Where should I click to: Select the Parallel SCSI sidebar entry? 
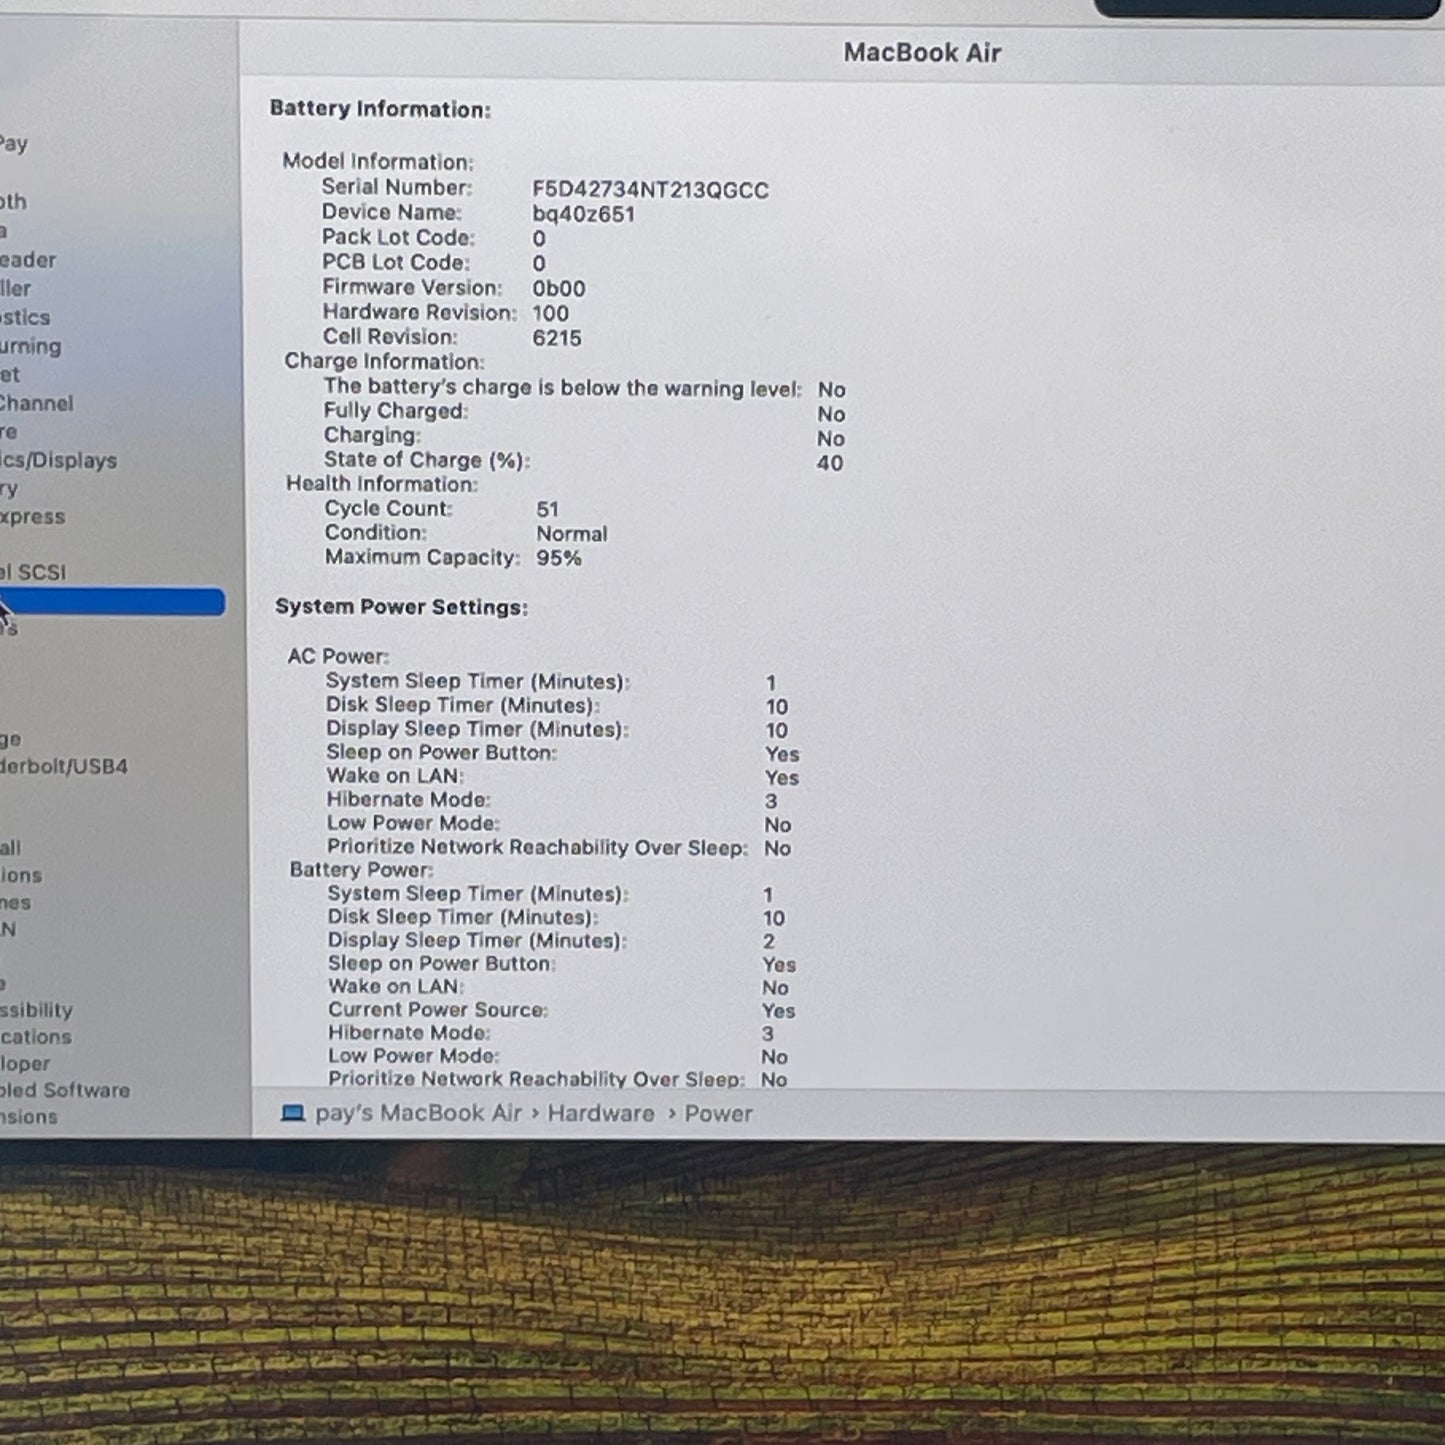[33, 572]
